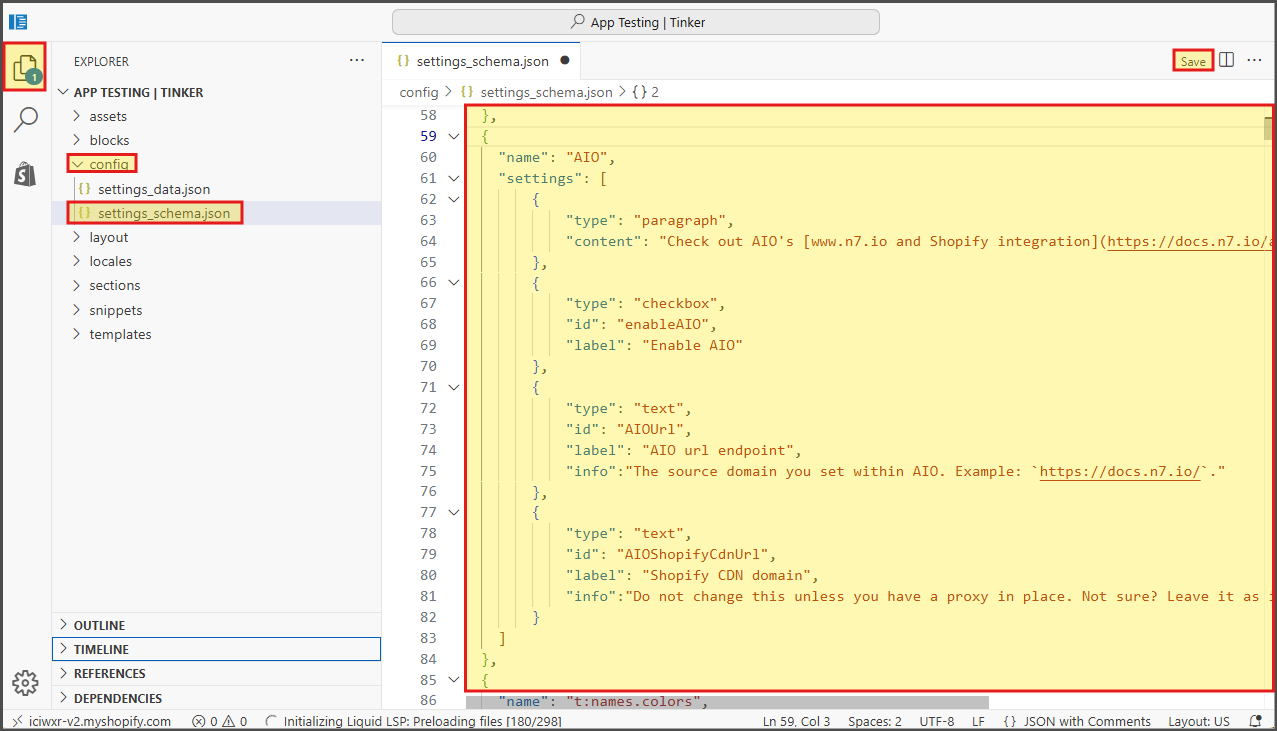Open the Manage gear icon
The height and width of the screenshot is (731, 1277).
pos(25,683)
